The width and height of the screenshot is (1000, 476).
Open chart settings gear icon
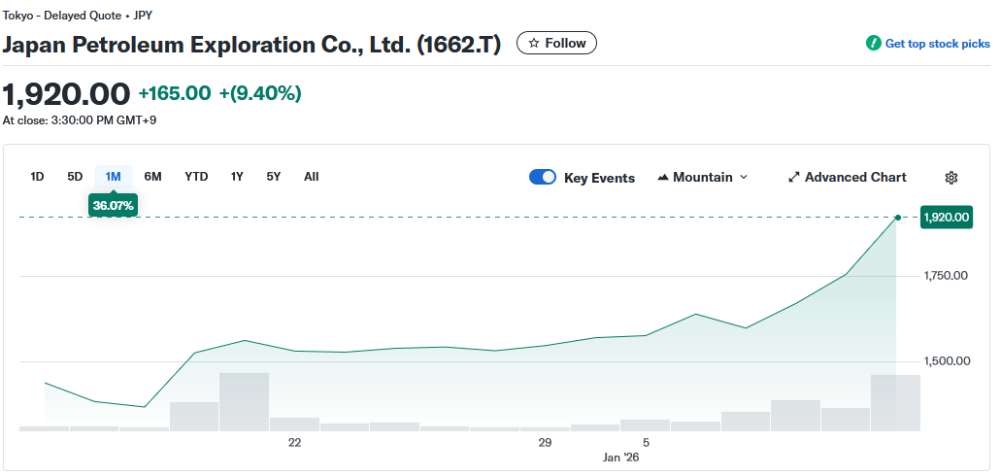(x=951, y=178)
